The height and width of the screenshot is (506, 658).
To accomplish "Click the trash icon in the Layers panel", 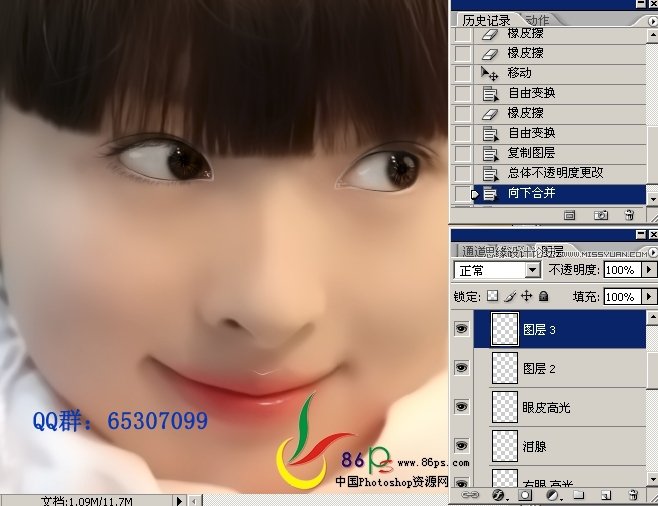I will coord(634,495).
